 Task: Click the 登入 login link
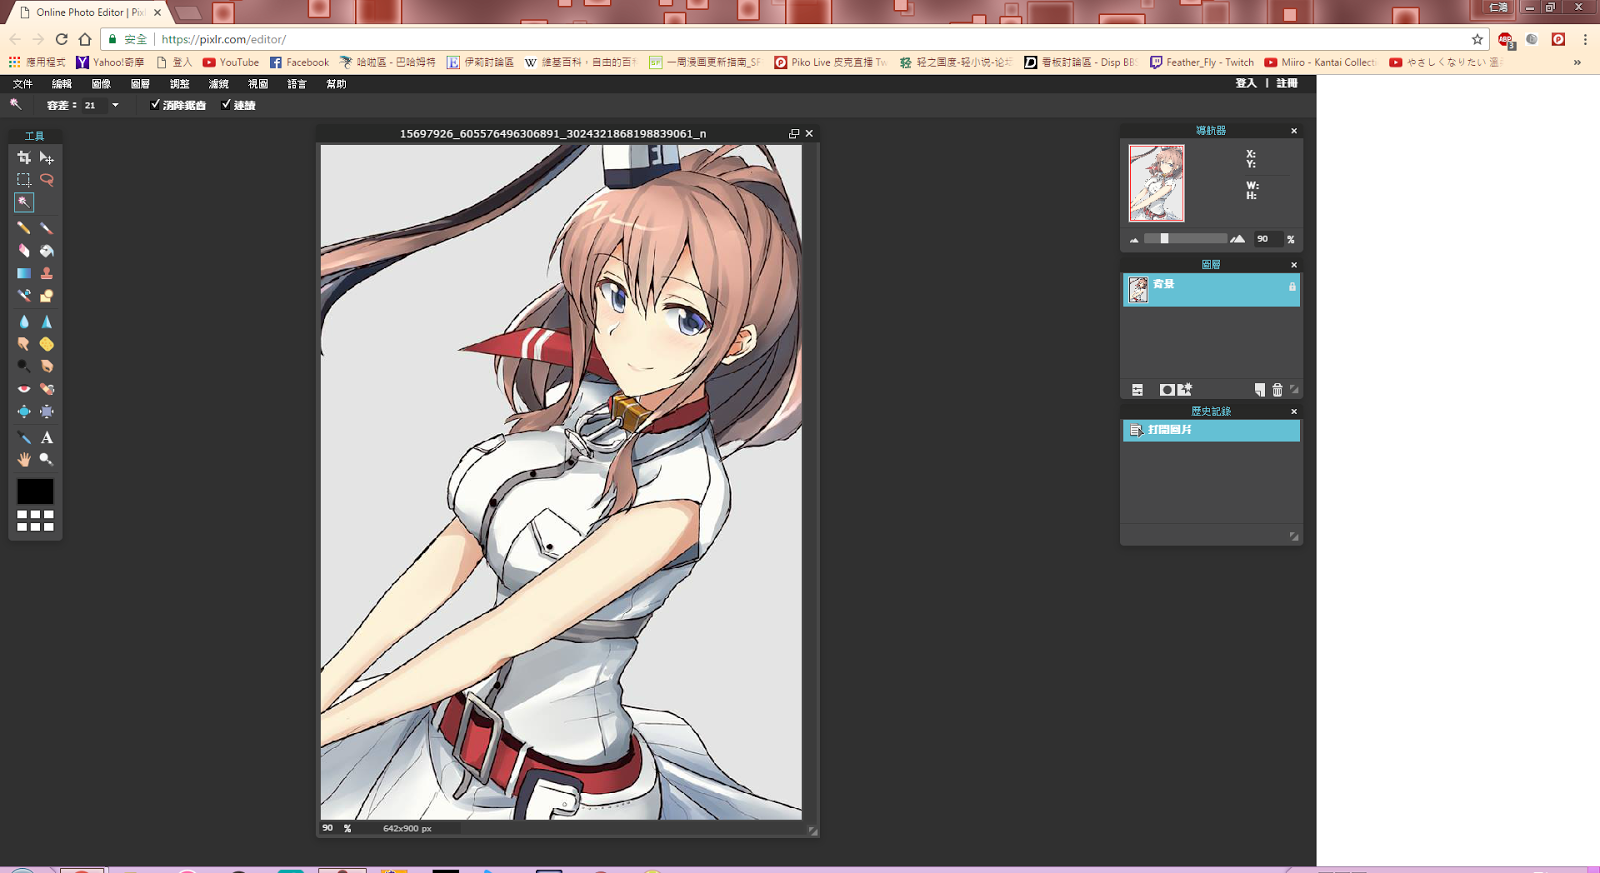click(x=1246, y=83)
